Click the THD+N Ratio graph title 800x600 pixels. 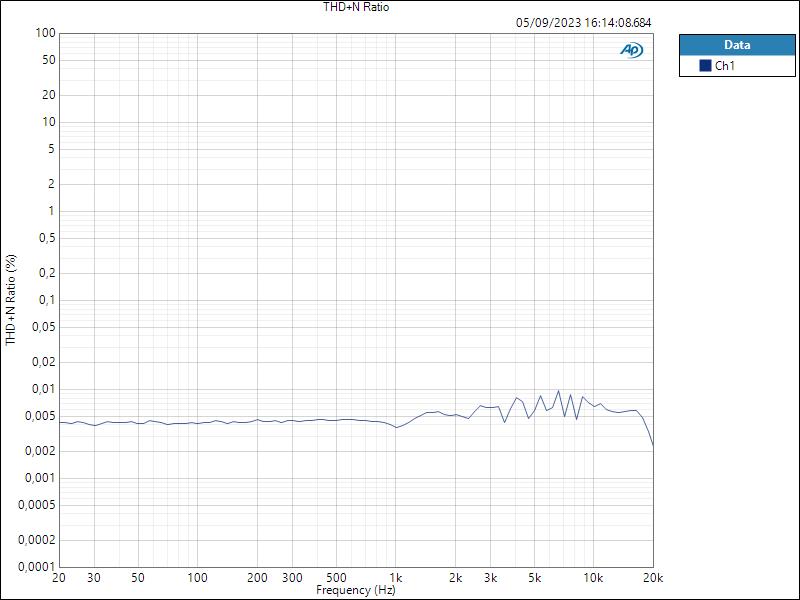pyautogui.click(x=355, y=7)
